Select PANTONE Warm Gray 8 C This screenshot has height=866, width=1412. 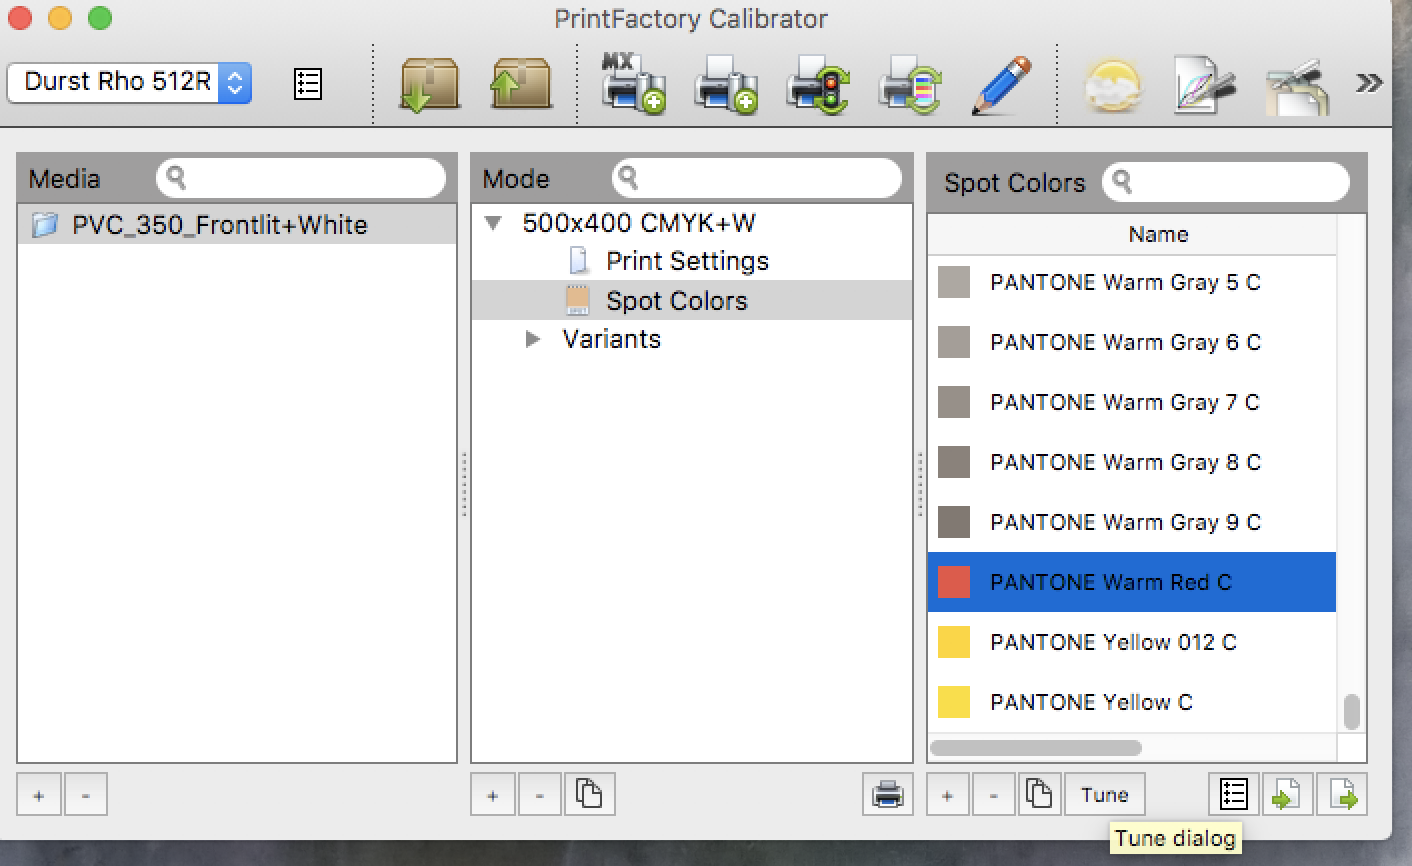coord(1132,462)
